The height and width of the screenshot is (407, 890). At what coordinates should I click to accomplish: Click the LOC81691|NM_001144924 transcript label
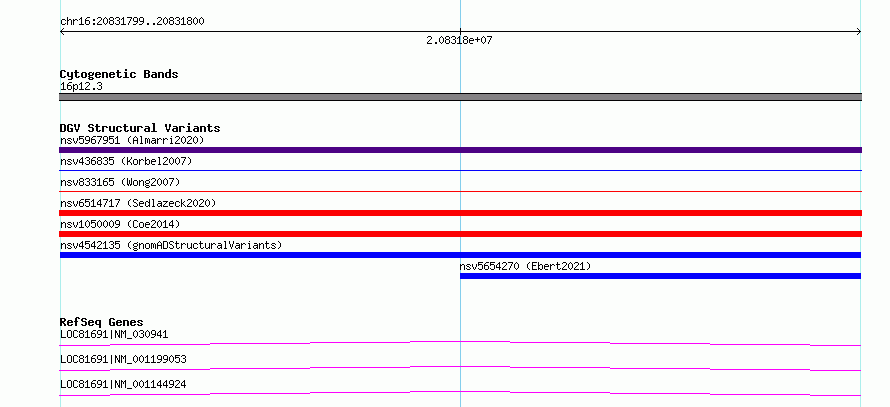[123, 384]
